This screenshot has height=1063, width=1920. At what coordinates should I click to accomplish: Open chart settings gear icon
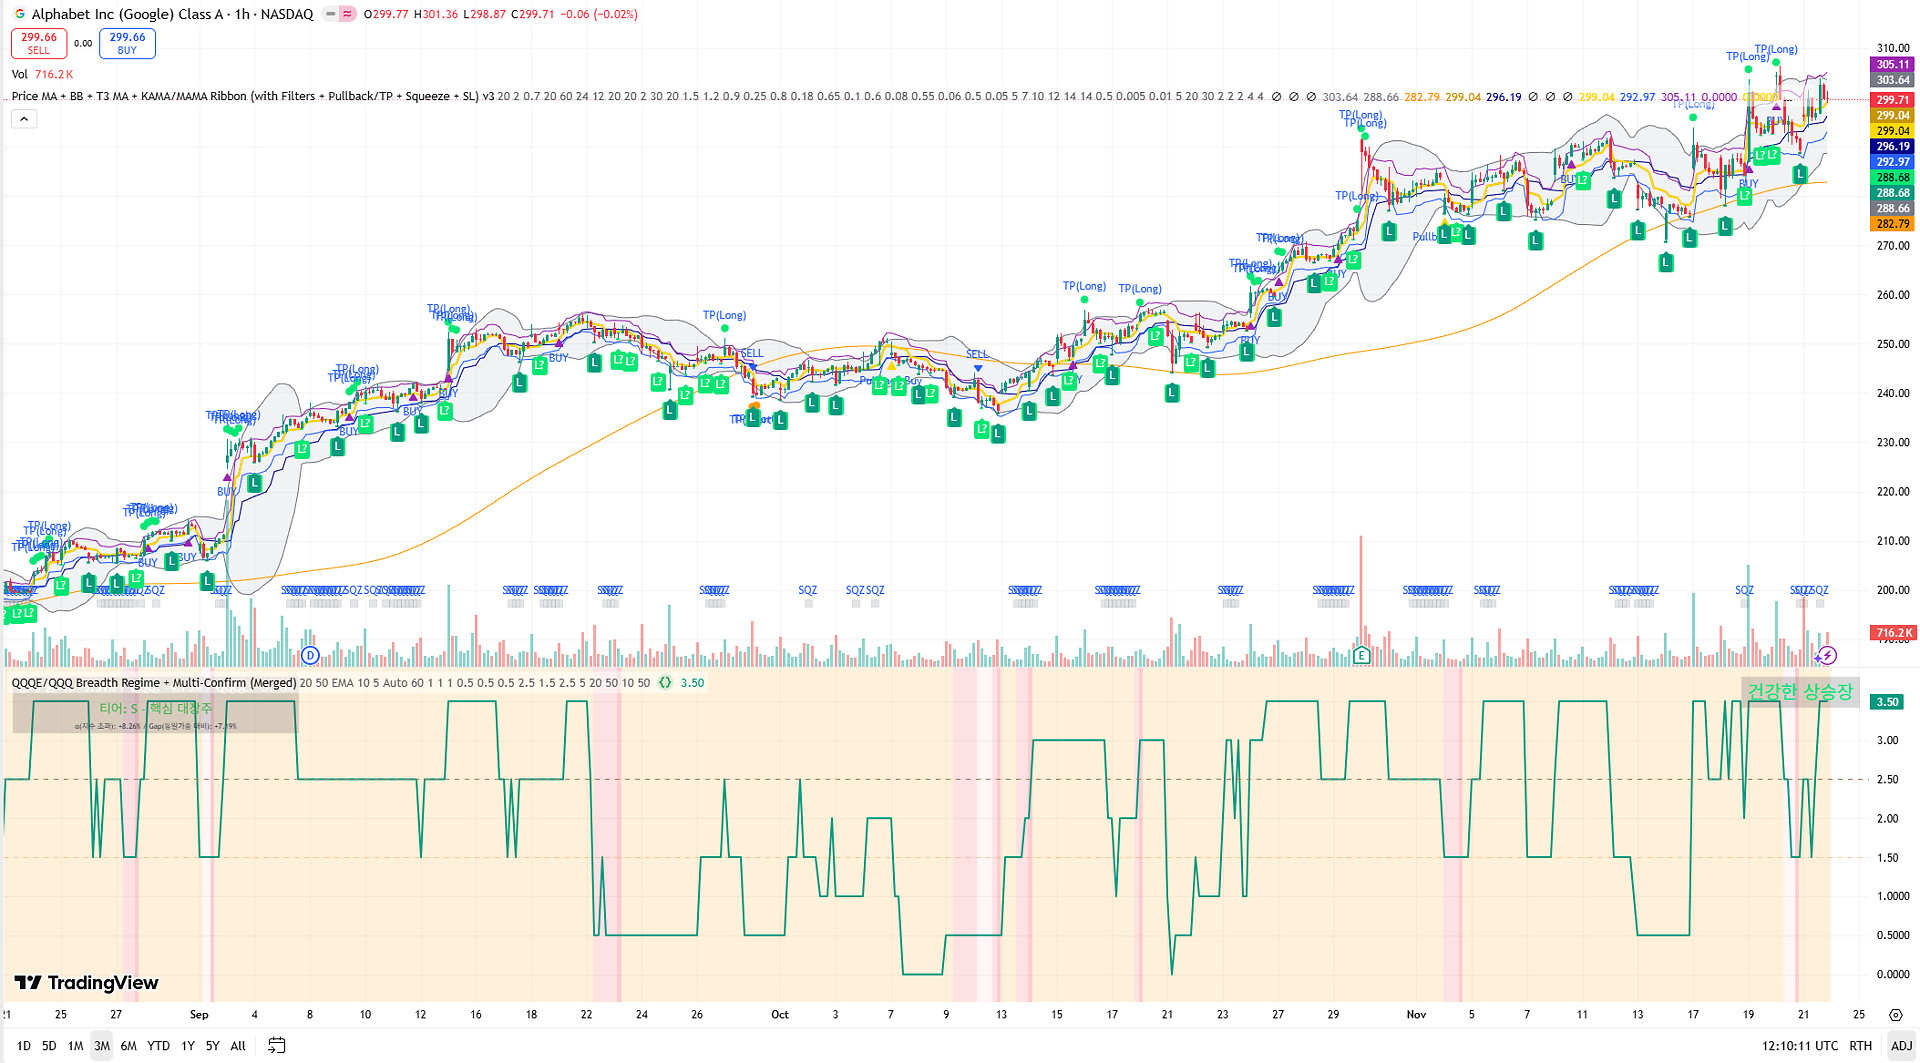pos(1895,1014)
